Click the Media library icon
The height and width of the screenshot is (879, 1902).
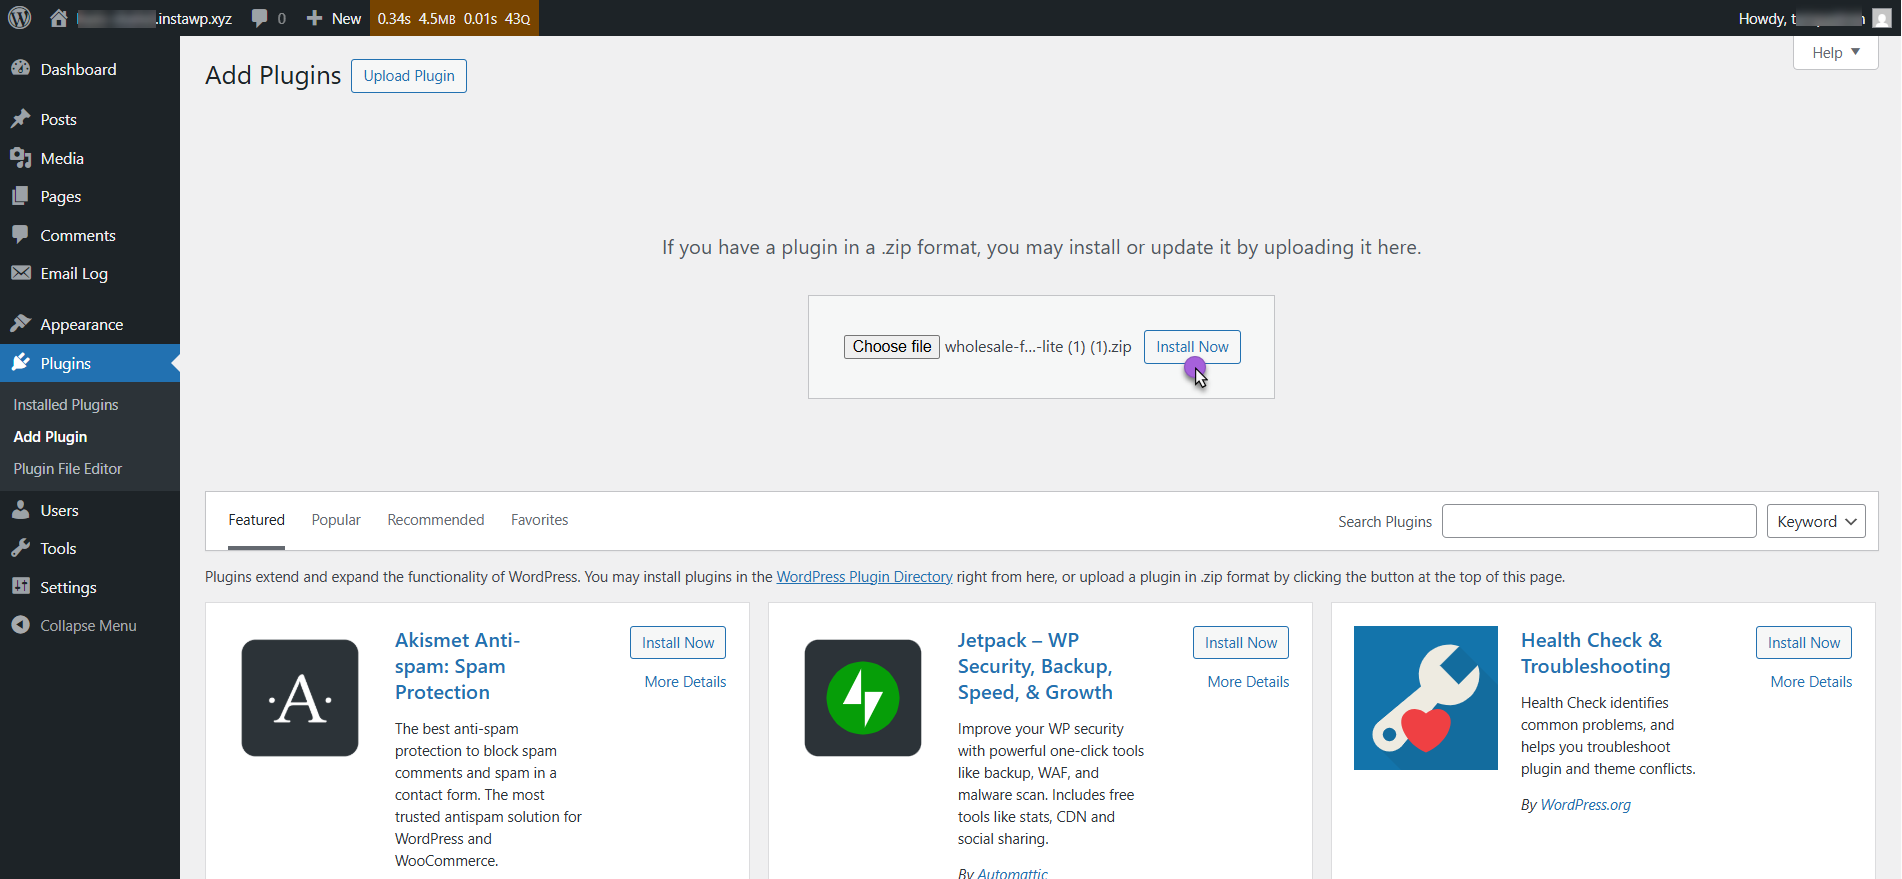(x=21, y=158)
